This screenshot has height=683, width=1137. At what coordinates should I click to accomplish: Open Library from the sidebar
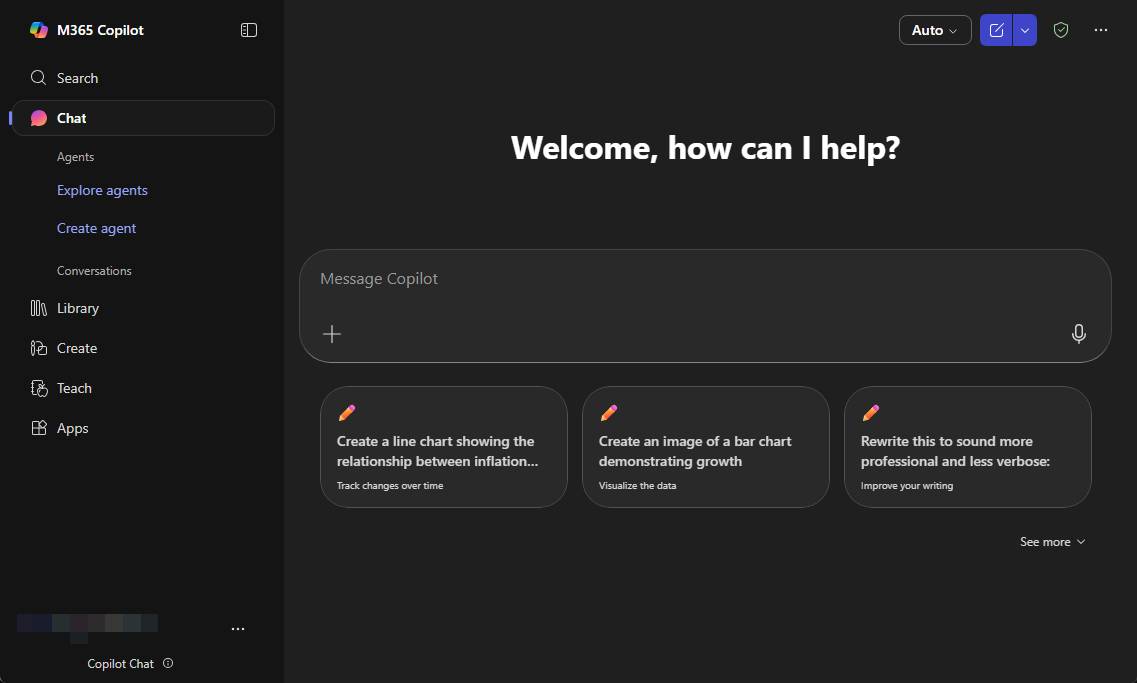click(x=80, y=308)
